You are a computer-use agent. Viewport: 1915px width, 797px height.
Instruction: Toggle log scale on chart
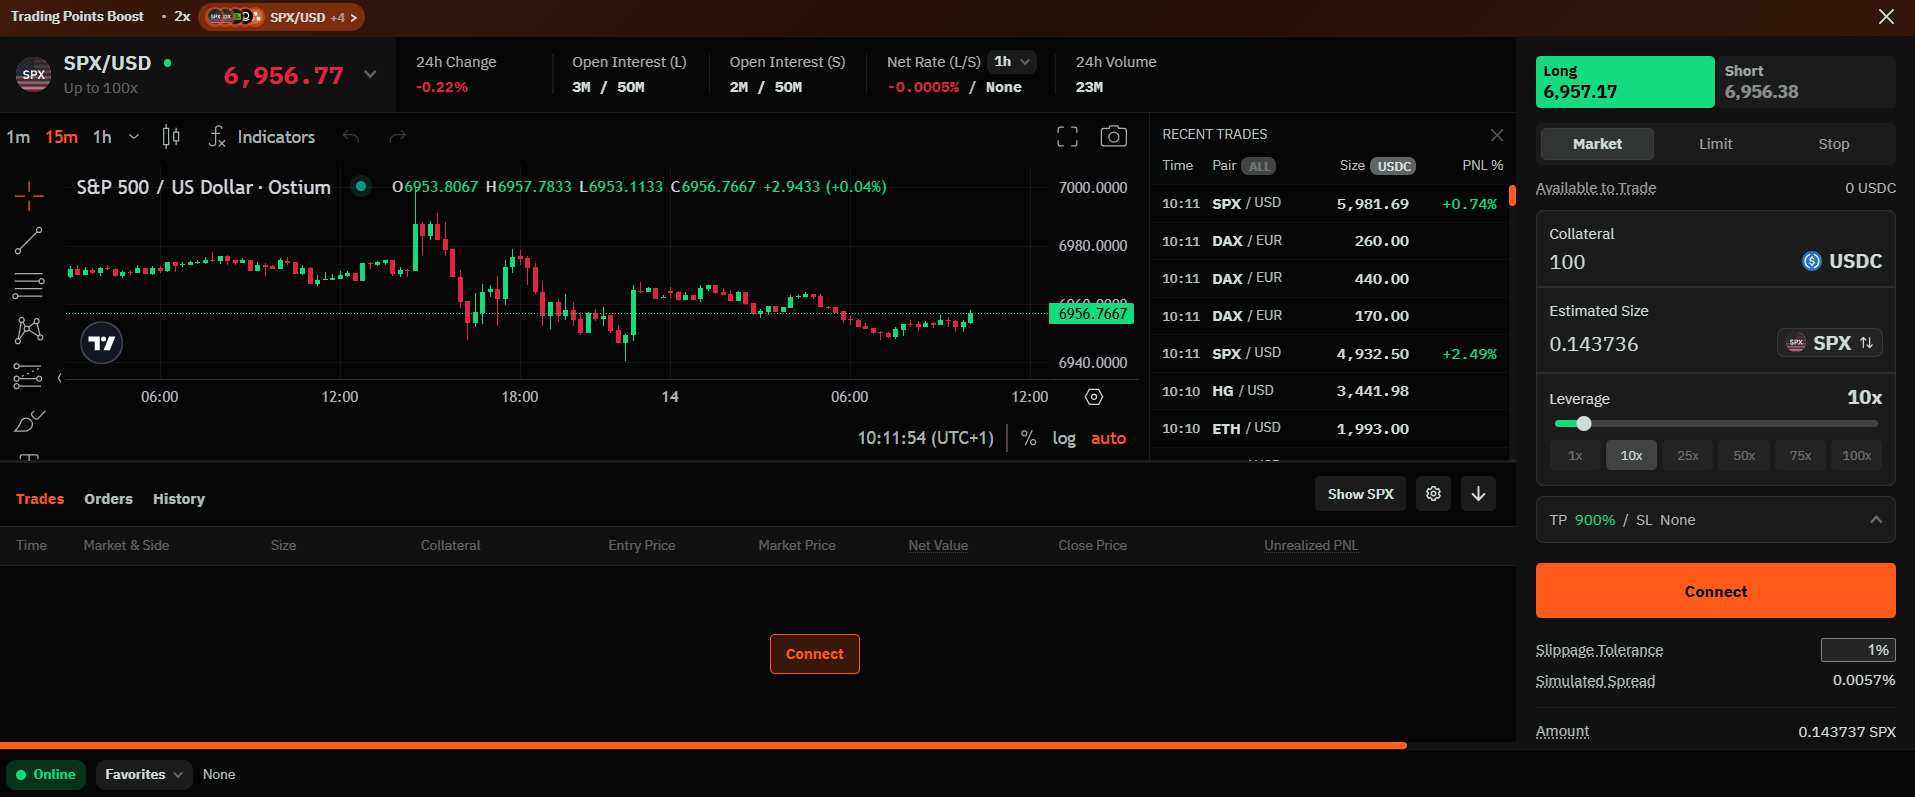point(1063,438)
